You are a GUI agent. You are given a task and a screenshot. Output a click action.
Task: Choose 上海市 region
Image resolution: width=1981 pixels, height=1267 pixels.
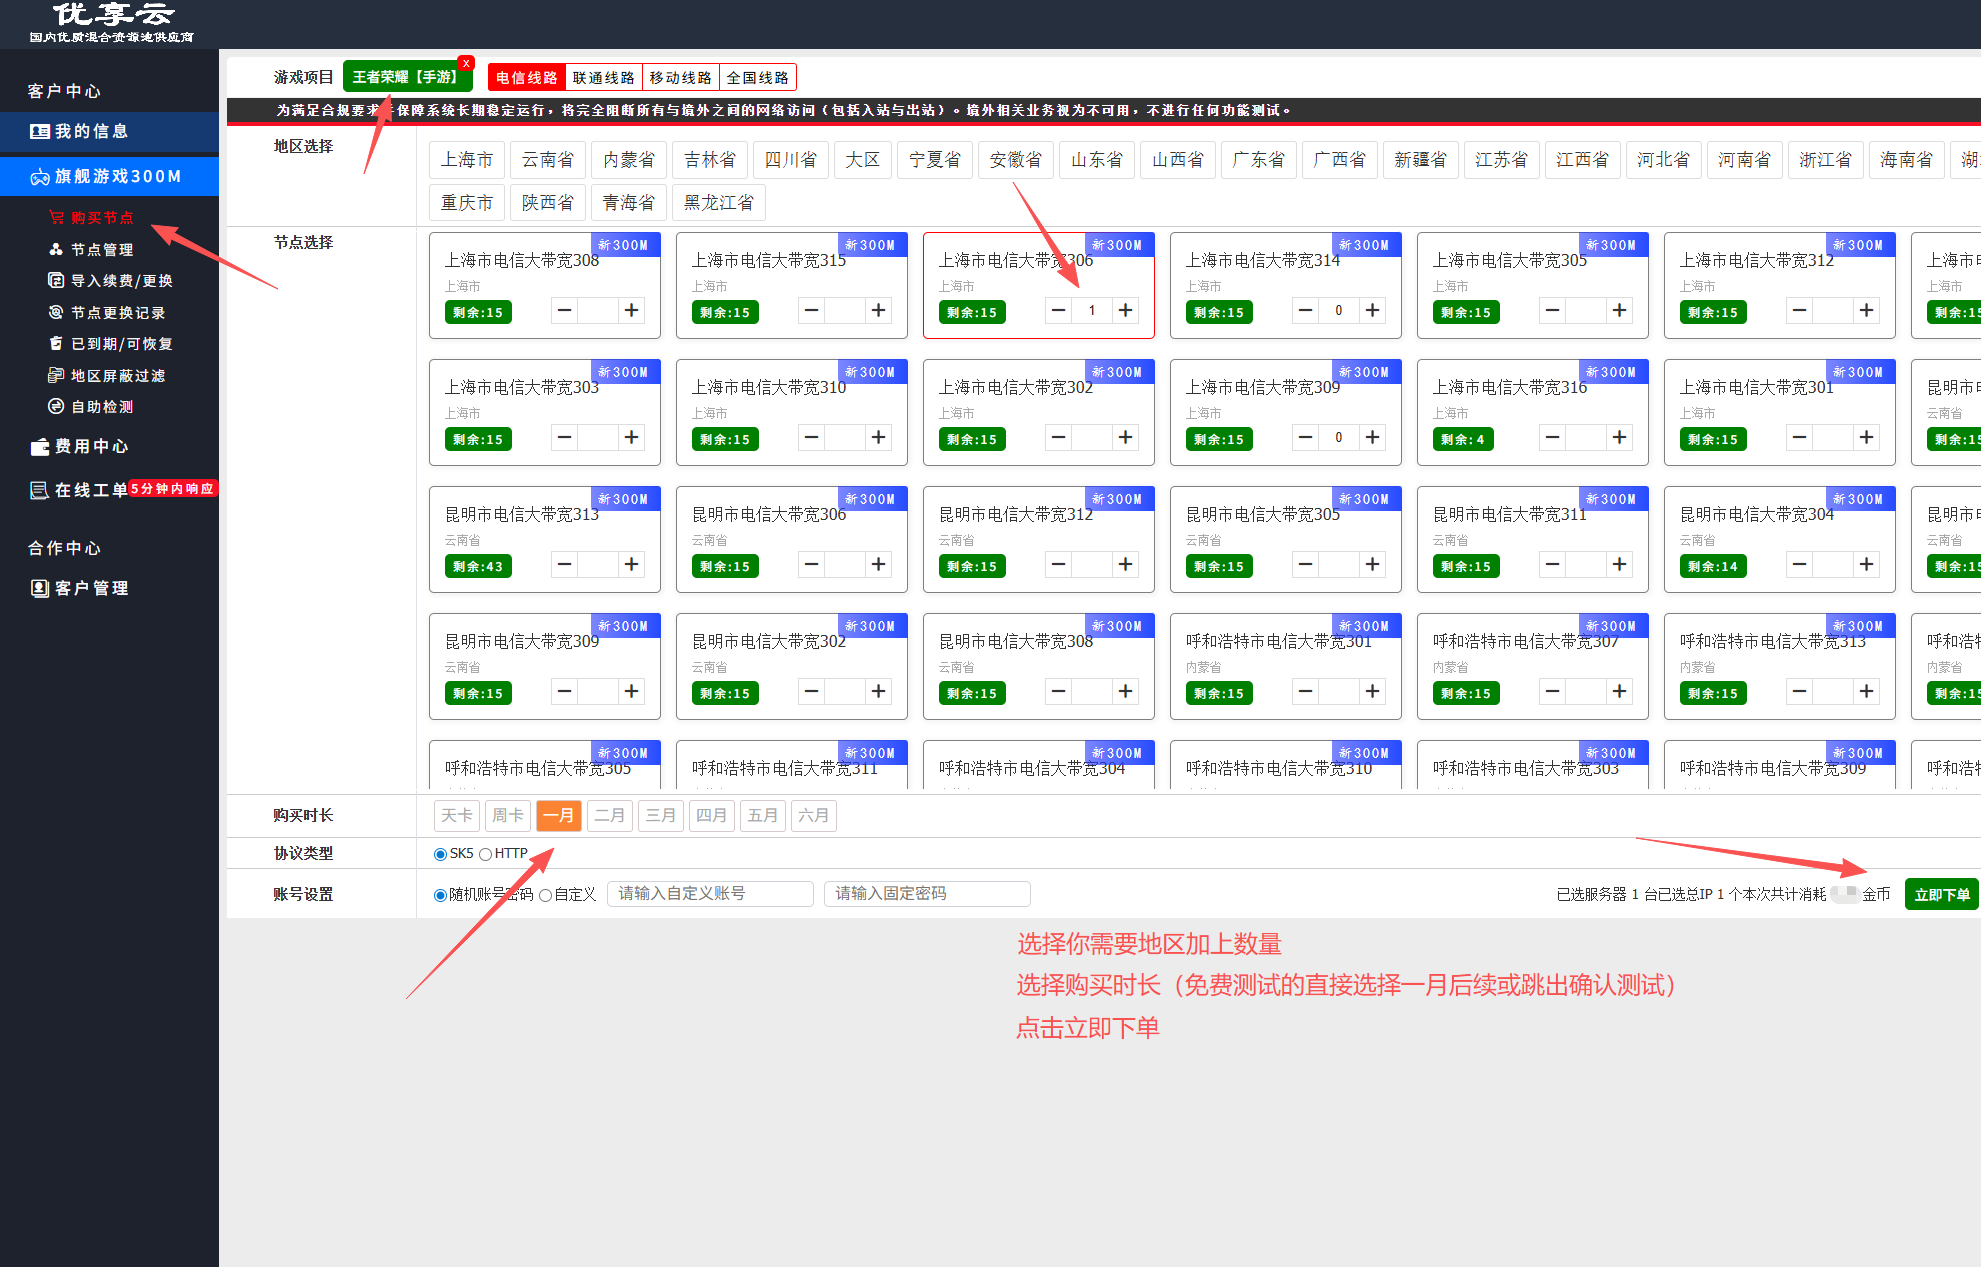coord(467,160)
